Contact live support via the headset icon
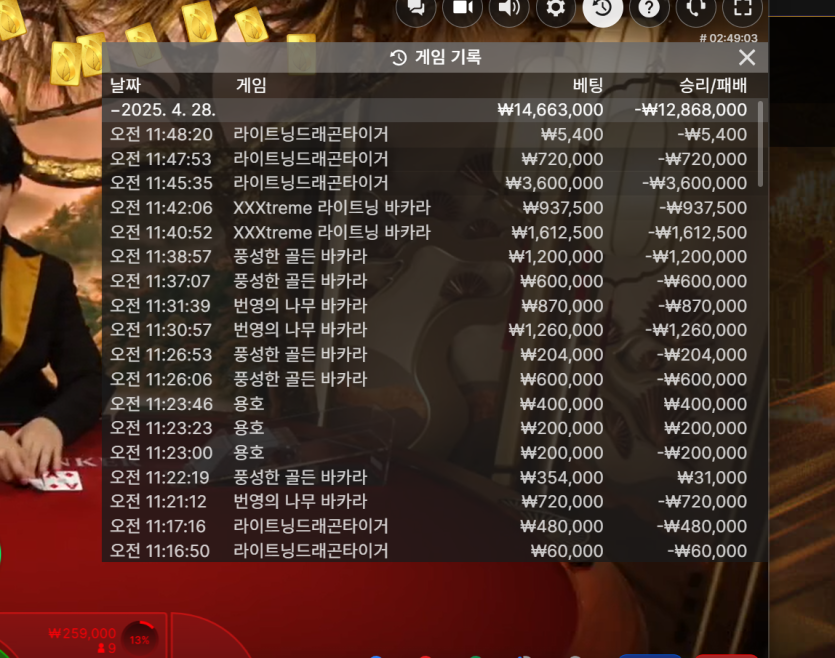835x658 pixels. point(696,8)
